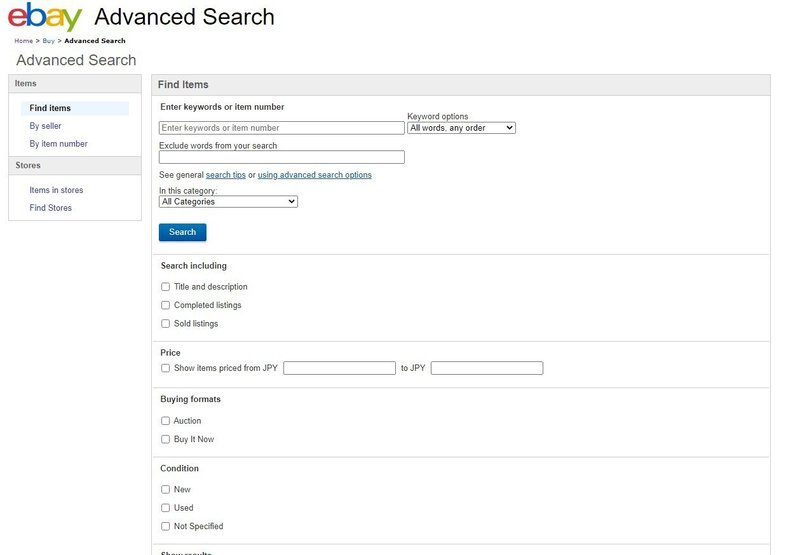Click the Find Items panel heading
Image resolution: width=800 pixels, height=555 pixels.
(x=183, y=85)
